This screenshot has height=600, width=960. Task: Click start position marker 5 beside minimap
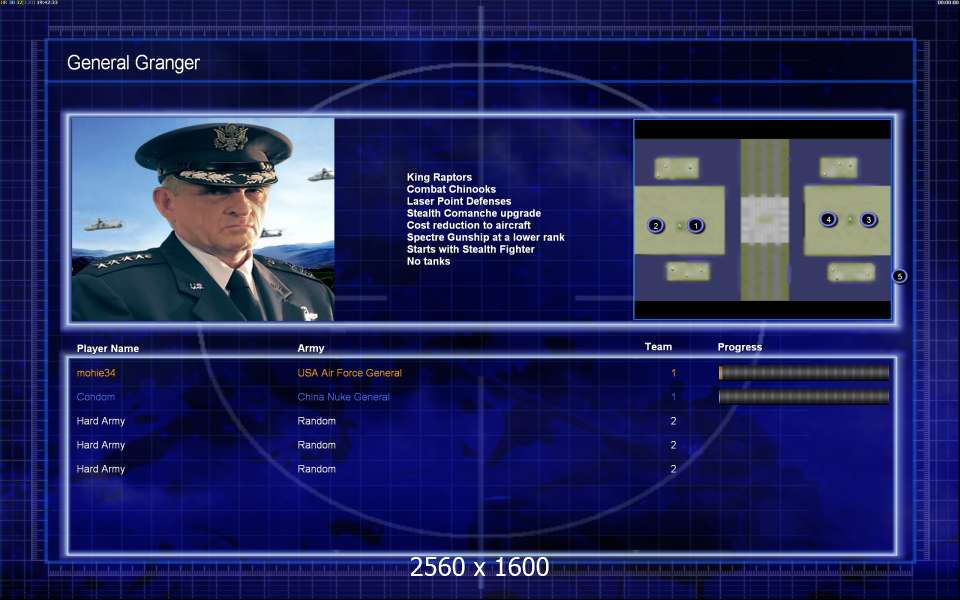coord(899,276)
